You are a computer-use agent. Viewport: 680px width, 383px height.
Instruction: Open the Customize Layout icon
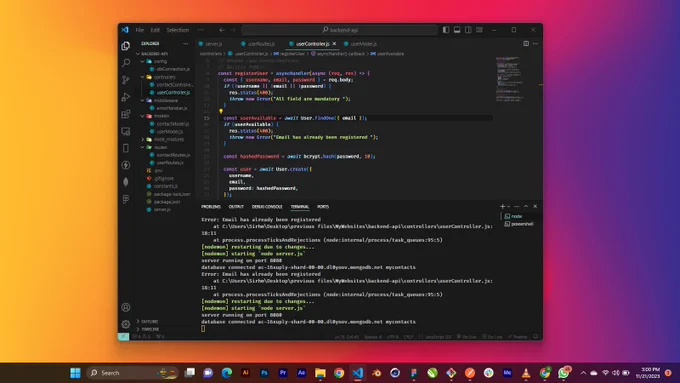pyautogui.click(x=480, y=30)
